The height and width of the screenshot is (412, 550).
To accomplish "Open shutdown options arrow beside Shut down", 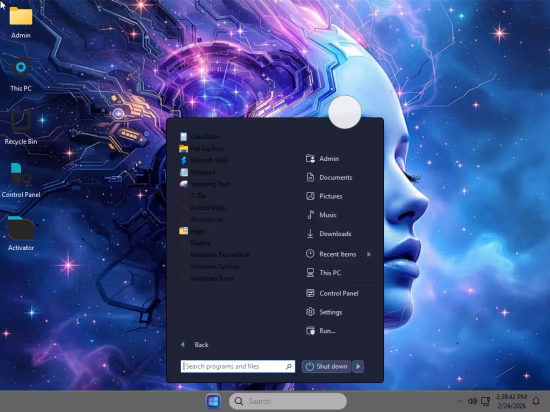I will coord(358,366).
